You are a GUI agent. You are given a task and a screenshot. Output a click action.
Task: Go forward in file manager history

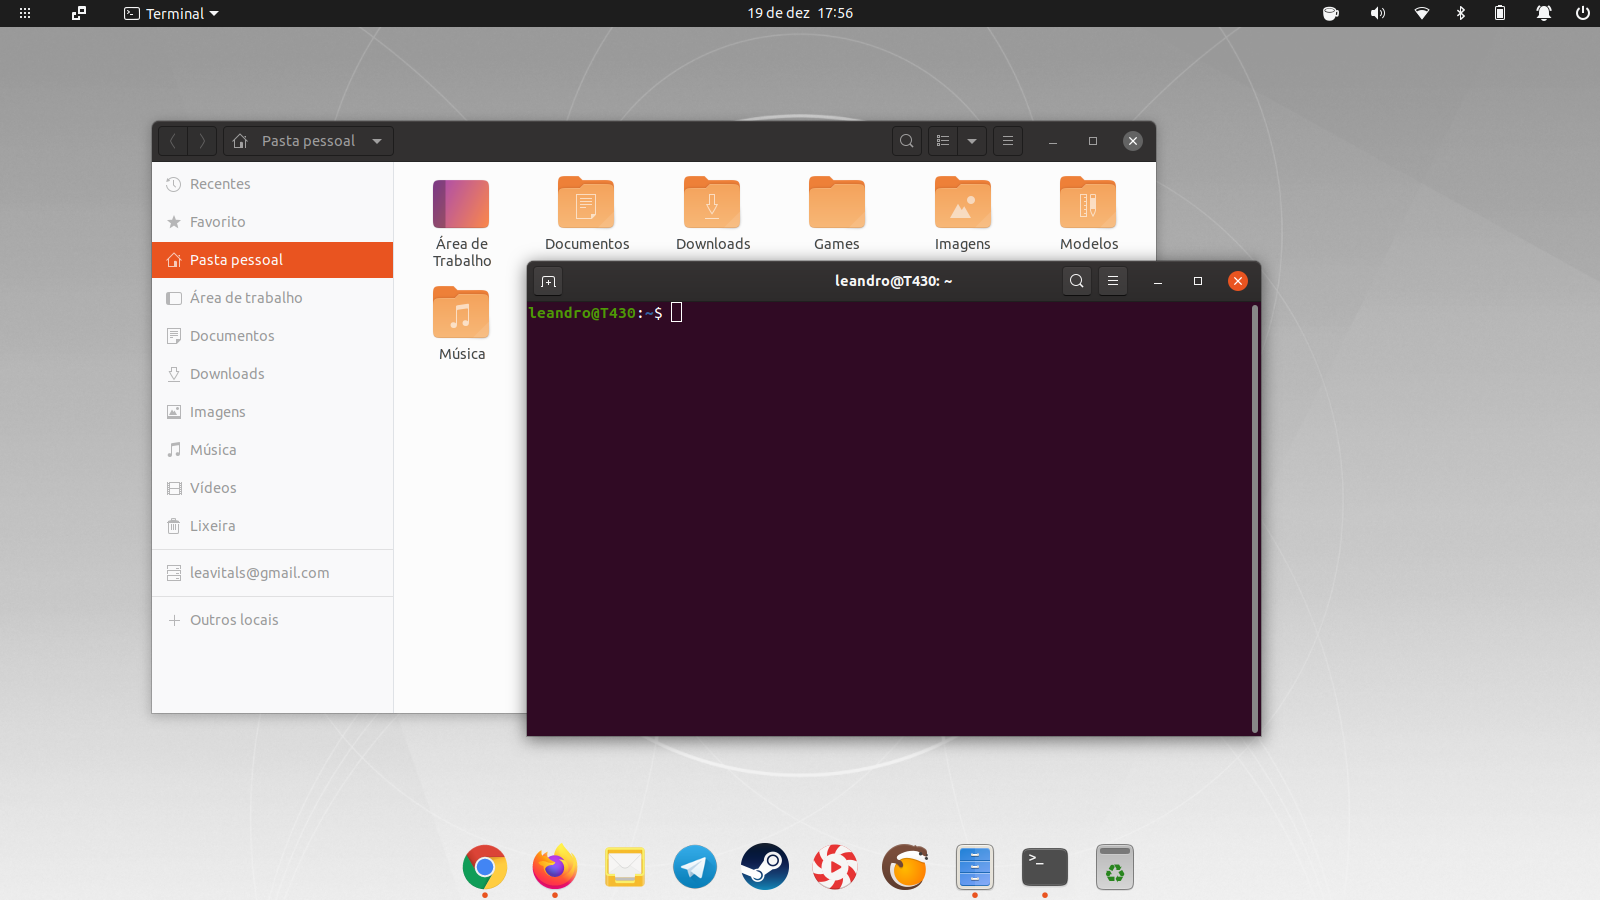click(x=202, y=141)
